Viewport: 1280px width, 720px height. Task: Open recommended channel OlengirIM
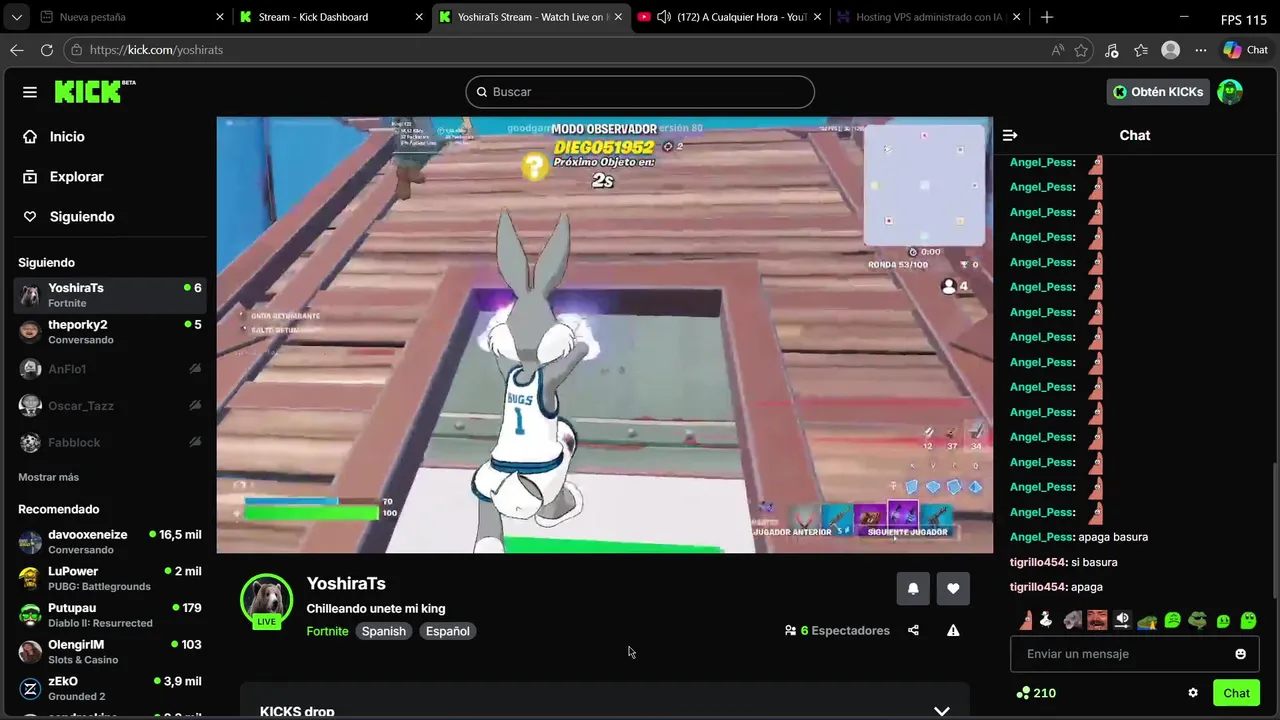pos(110,652)
